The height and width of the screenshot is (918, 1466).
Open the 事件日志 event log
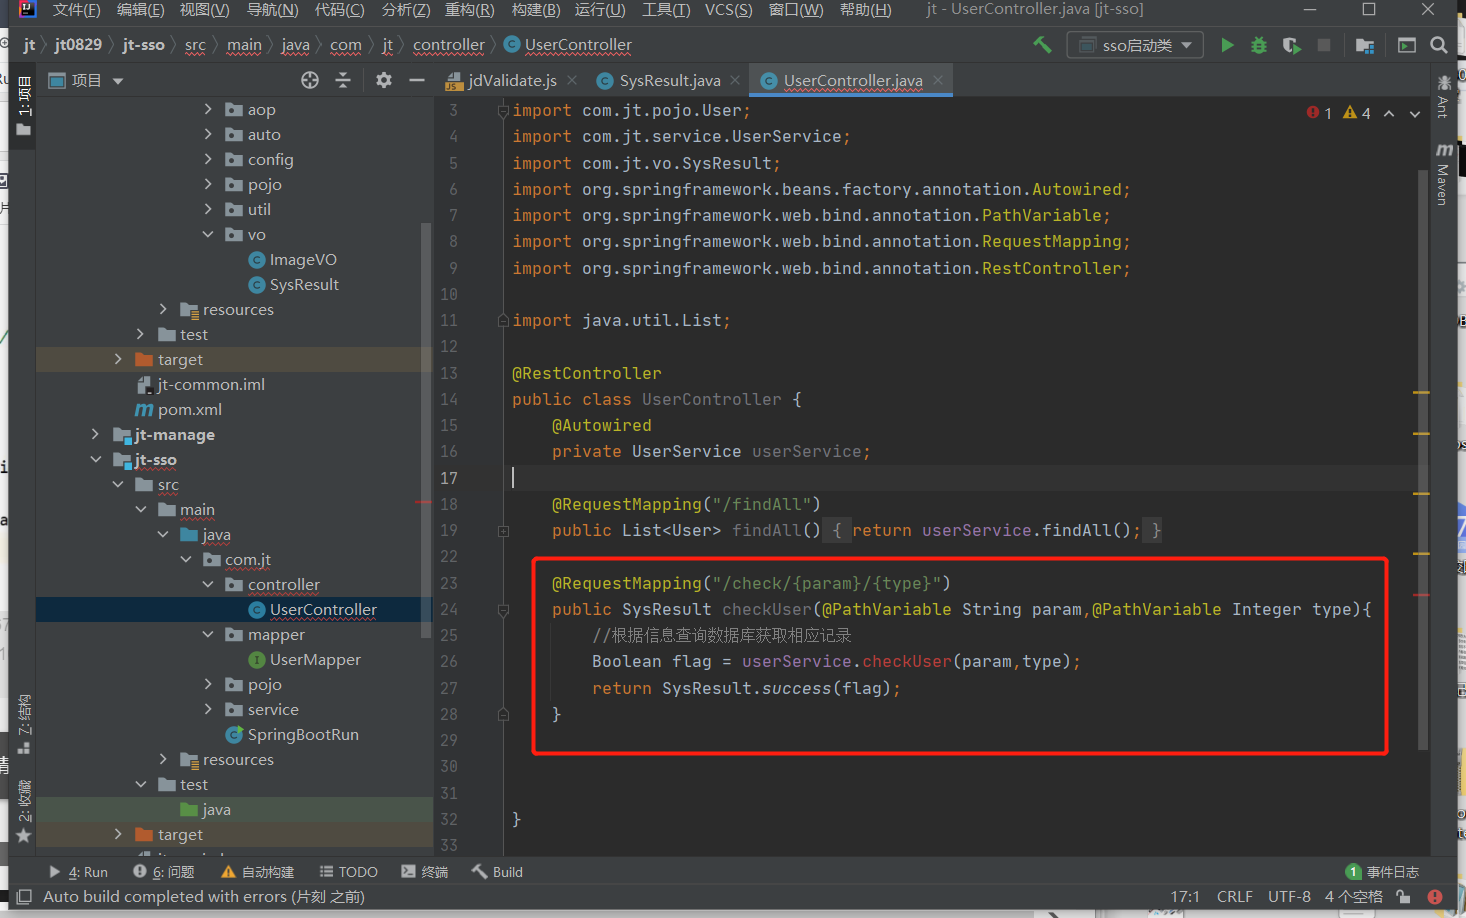[1383, 872]
